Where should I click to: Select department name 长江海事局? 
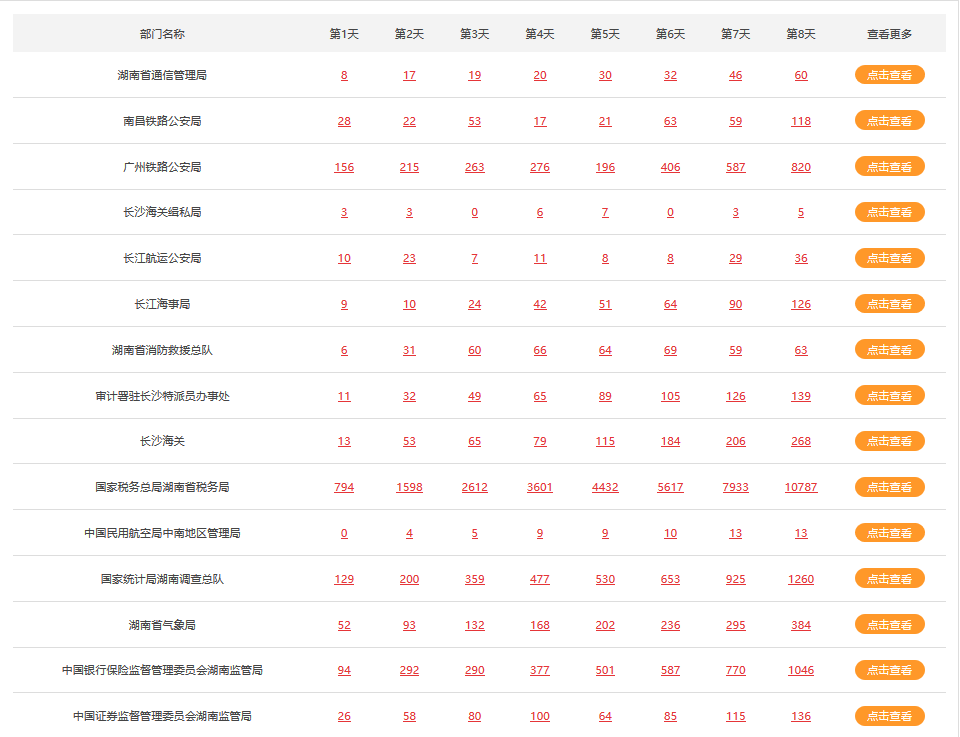(162, 304)
